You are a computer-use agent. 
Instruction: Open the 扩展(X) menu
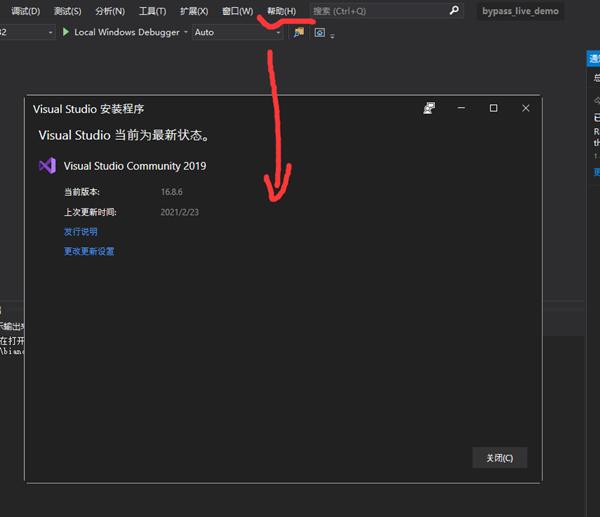[x=194, y=11]
